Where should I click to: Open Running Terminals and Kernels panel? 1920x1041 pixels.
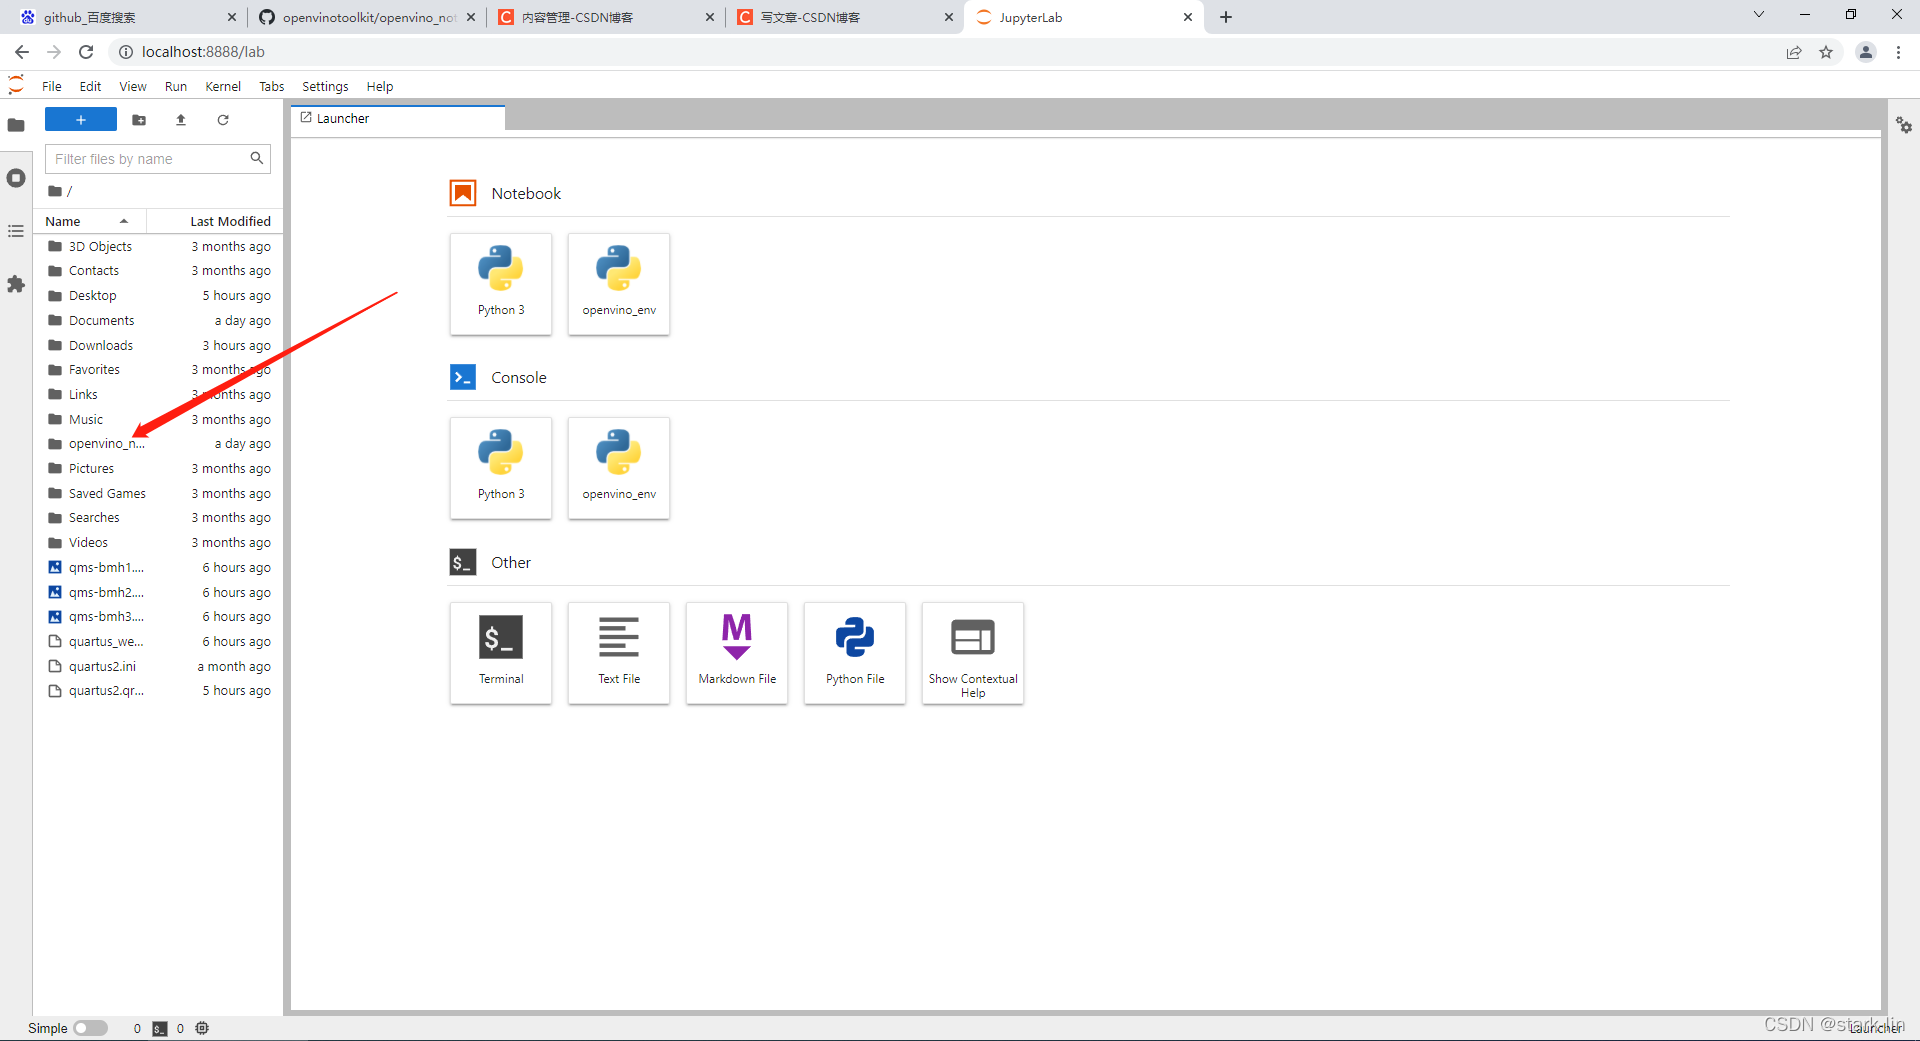pos(16,178)
